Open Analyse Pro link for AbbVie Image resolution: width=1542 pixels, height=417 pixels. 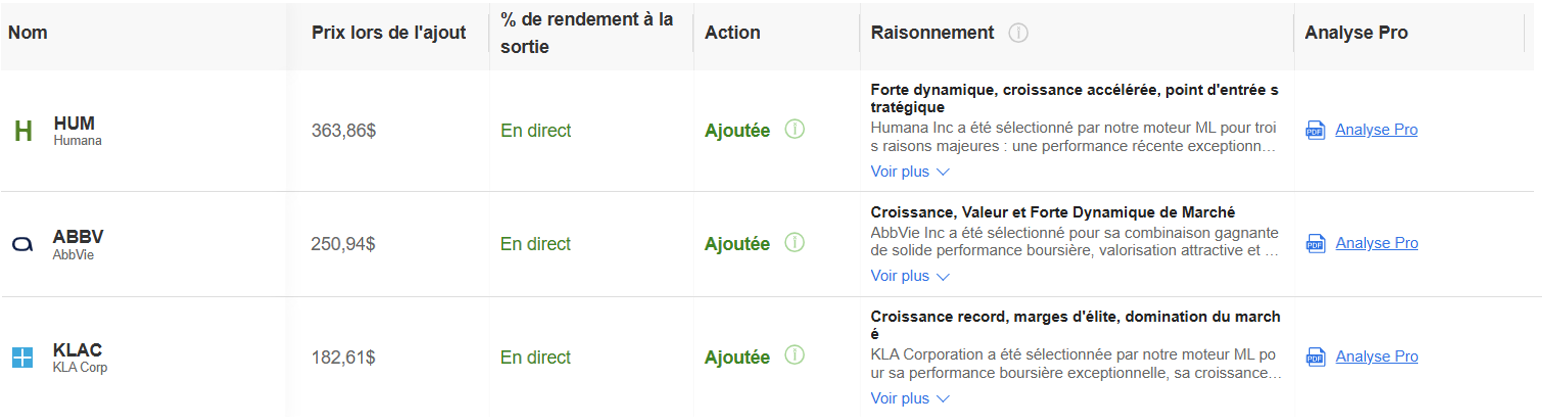point(1376,243)
